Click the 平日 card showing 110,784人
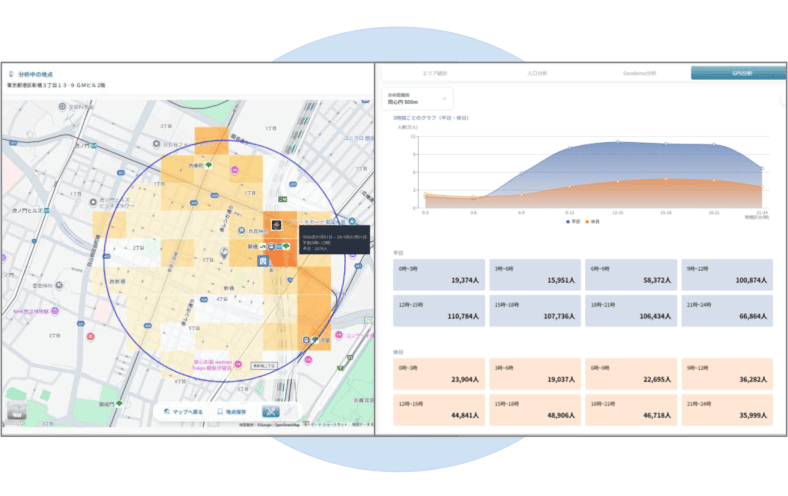This screenshot has height=496, width=788. tap(439, 311)
